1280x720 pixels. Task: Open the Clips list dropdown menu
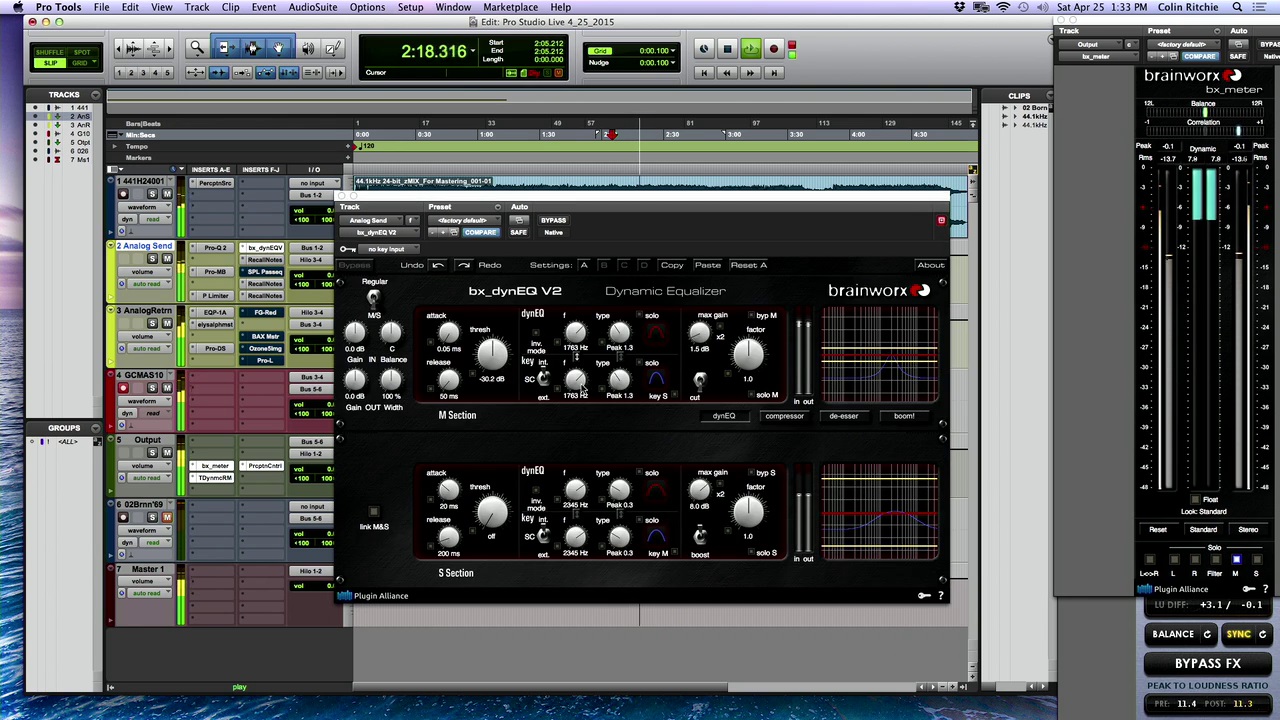[x=1048, y=95]
